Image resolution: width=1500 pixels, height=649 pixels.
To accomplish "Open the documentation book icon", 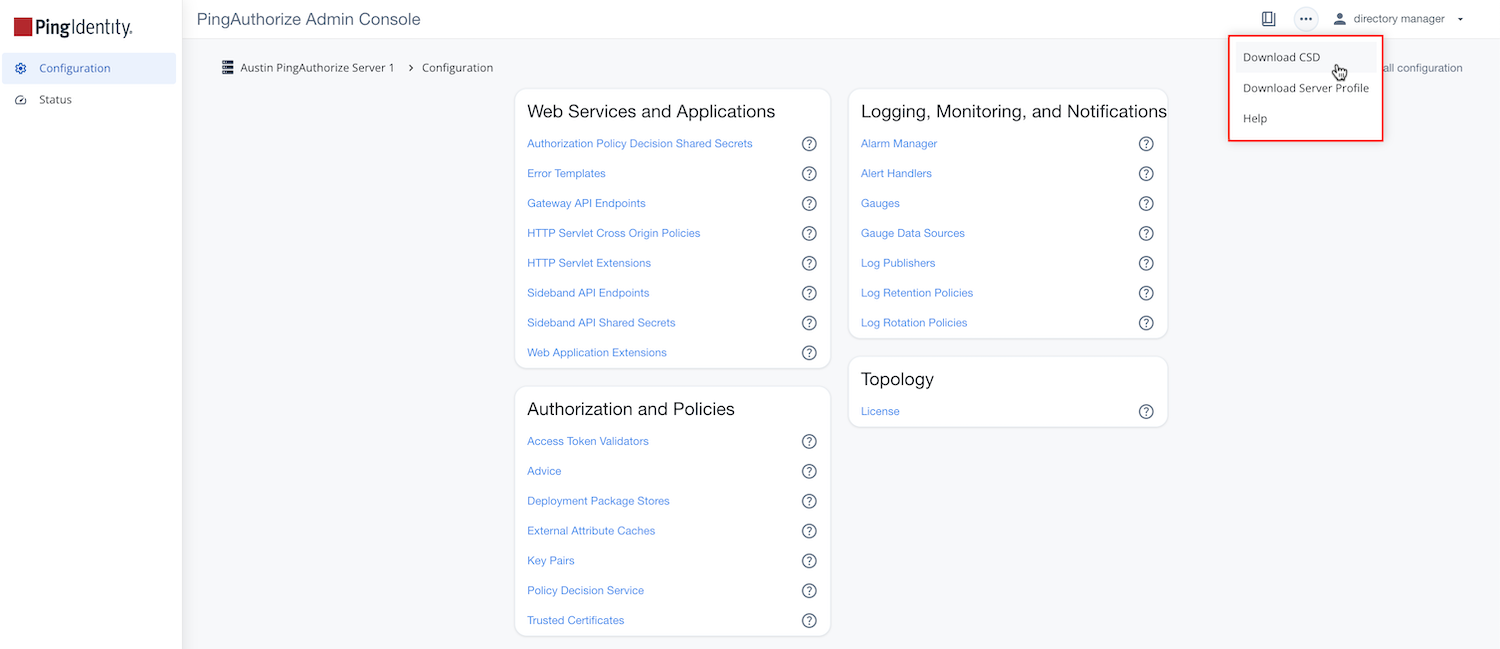I will (x=1268, y=18).
